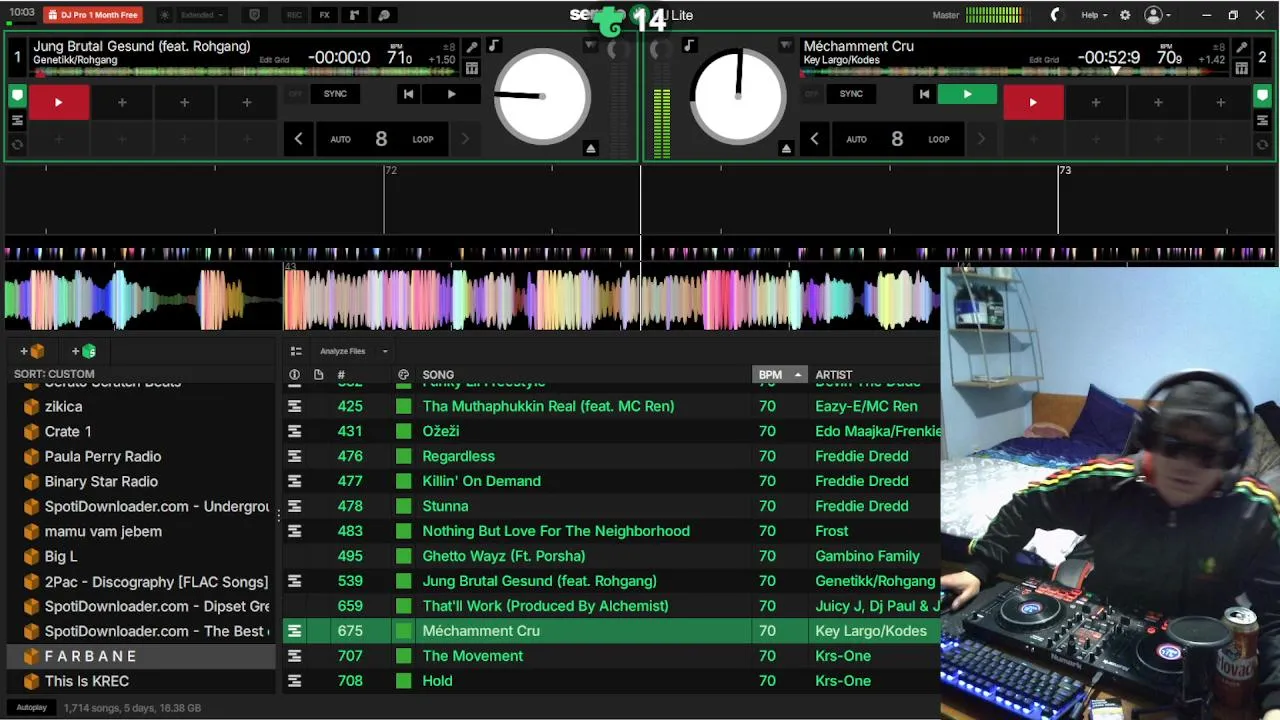Seek in deck 2 track overview waveform

point(1015,71)
